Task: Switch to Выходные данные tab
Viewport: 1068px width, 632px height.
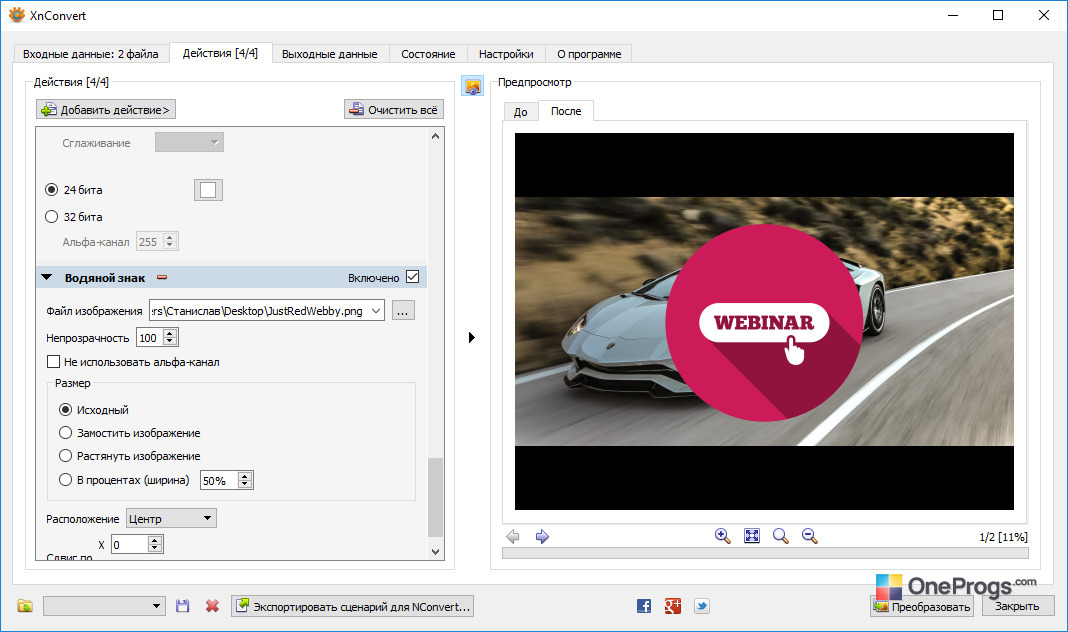Action: tap(330, 54)
